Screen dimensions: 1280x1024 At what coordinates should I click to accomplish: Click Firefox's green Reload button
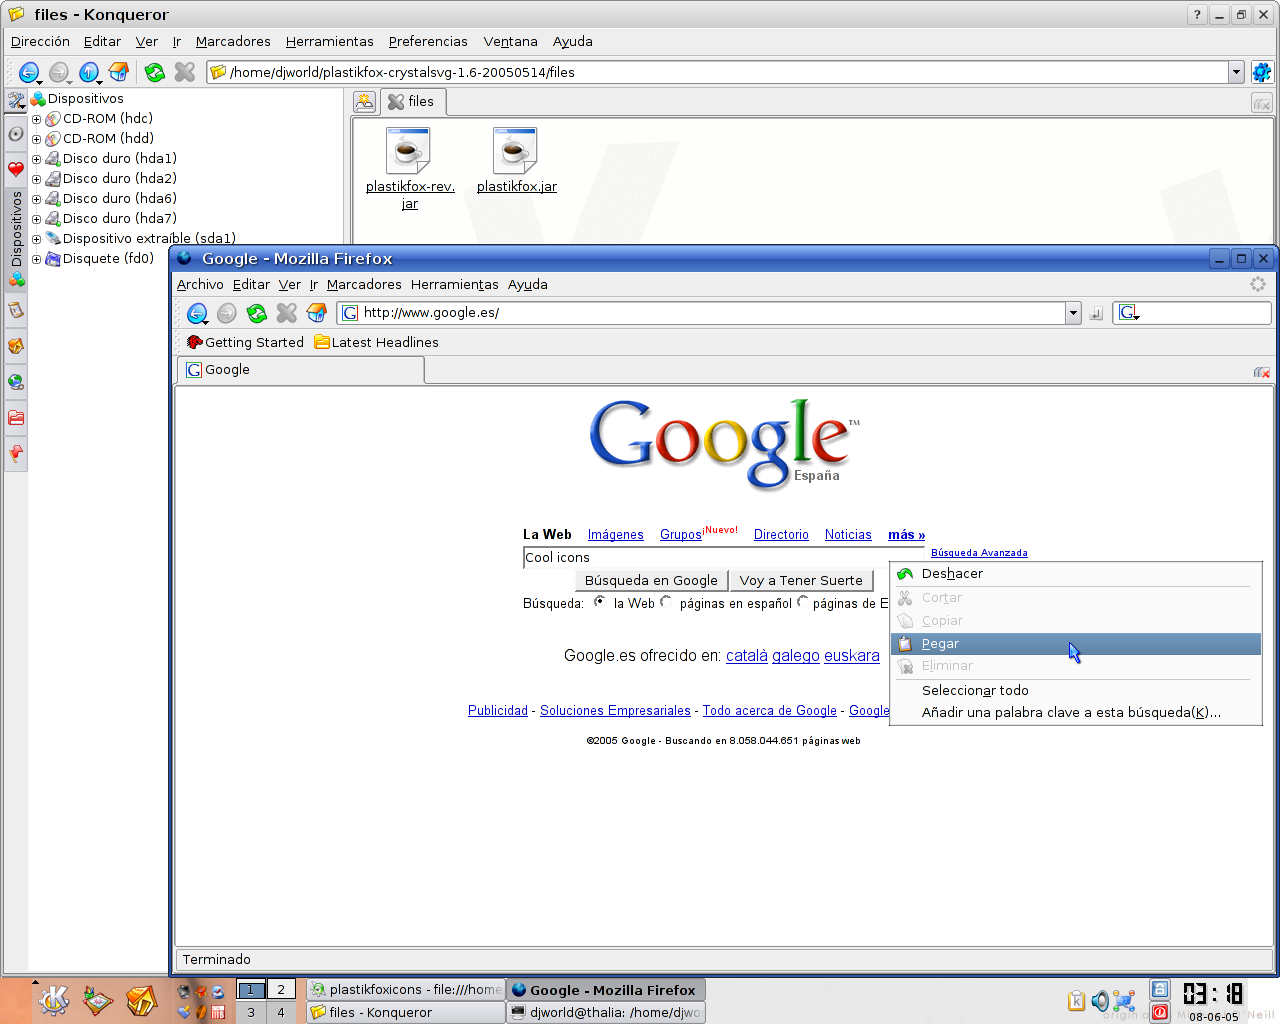point(257,313)
